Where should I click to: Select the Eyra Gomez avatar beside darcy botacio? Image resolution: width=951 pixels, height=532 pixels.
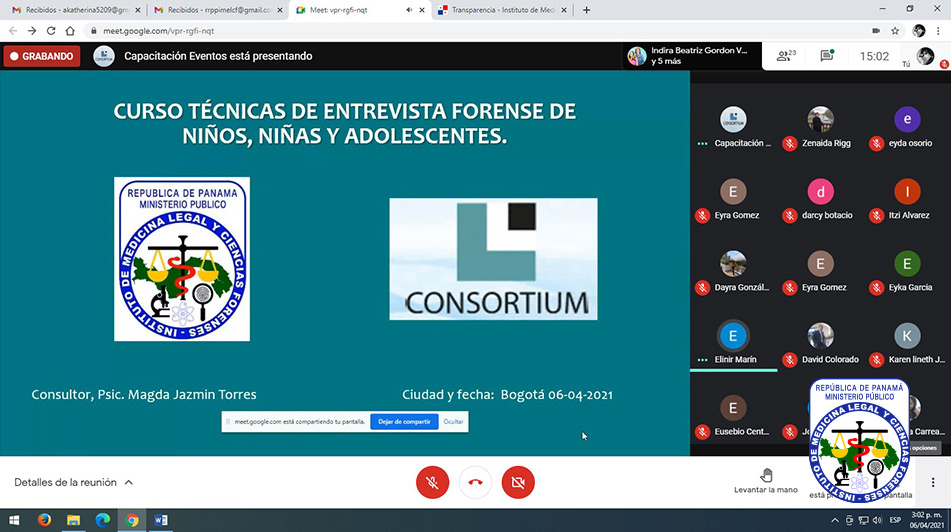click(733, 192)
